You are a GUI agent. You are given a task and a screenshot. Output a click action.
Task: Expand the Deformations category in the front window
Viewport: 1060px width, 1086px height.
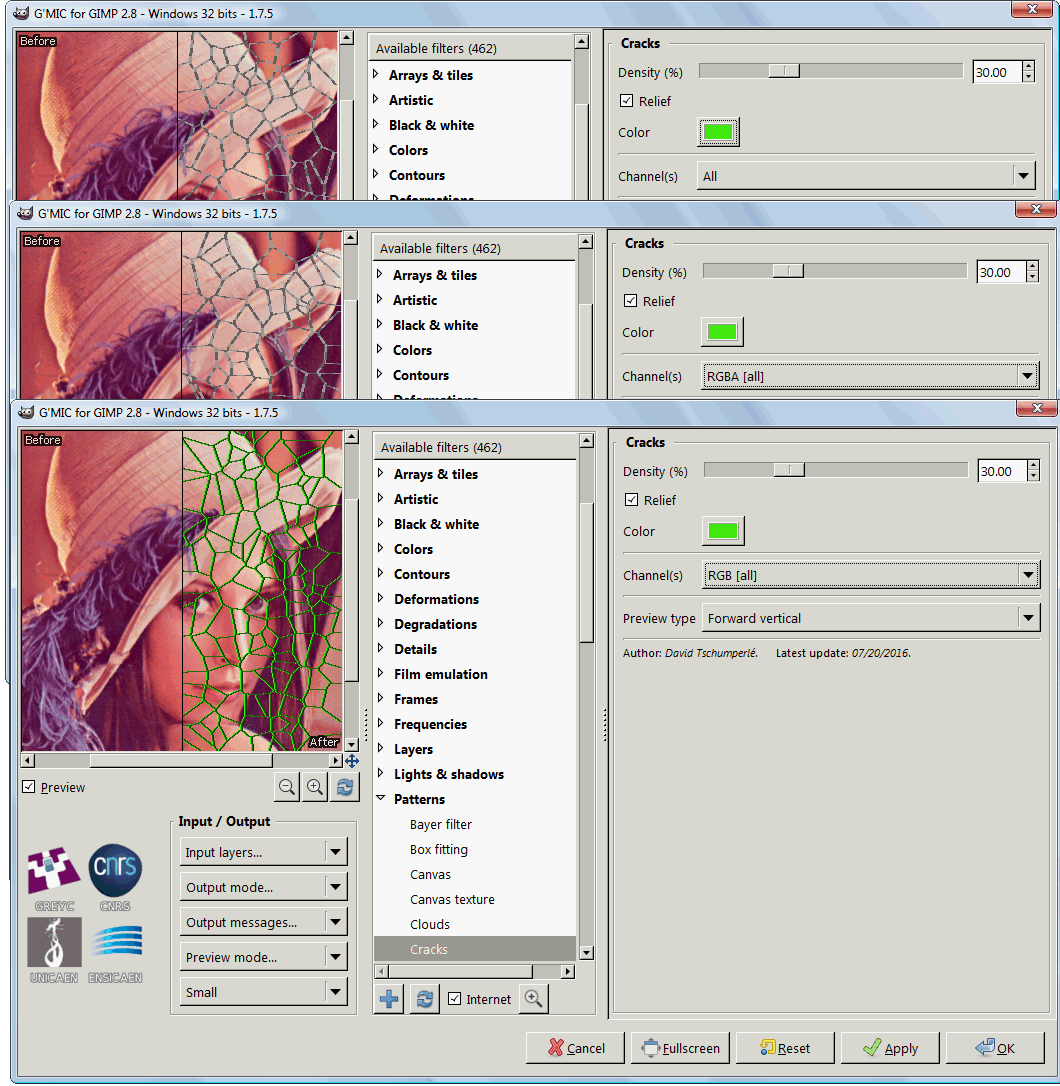(381, 598)
